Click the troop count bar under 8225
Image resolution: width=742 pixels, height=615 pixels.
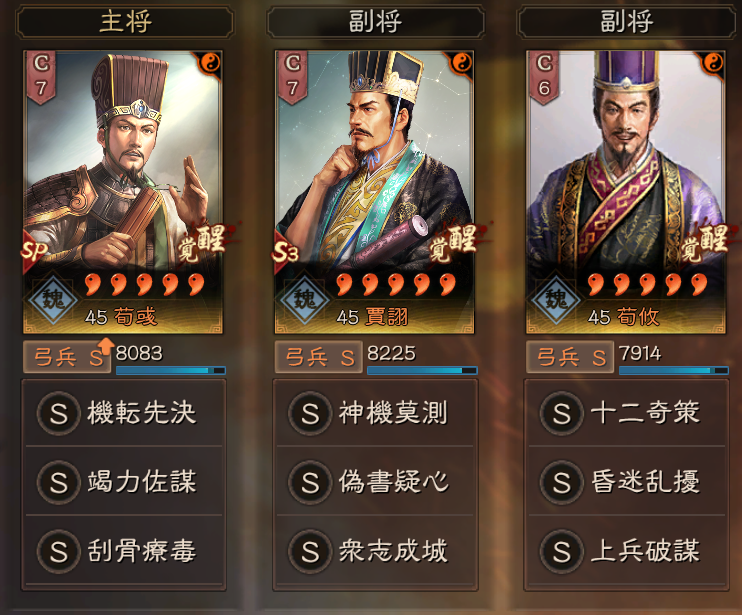click(x=422, y=370)
